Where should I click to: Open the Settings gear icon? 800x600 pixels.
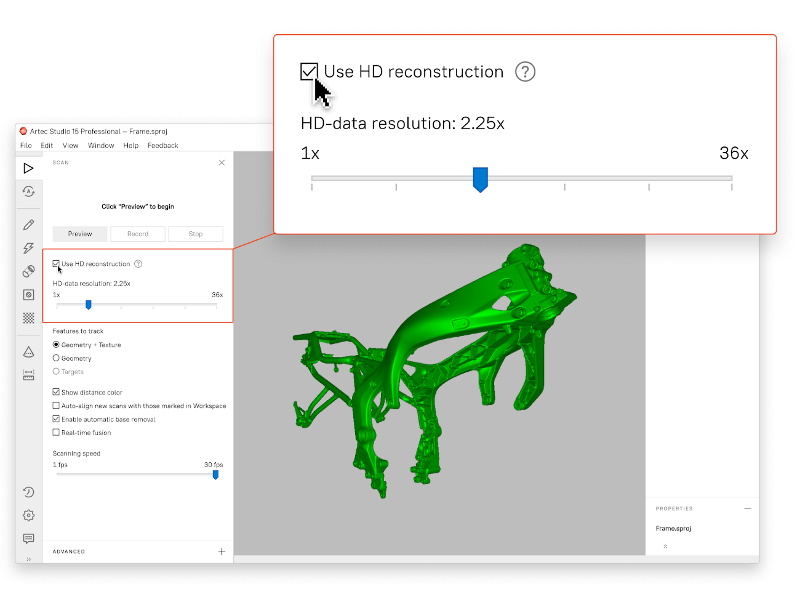tap(28, 516)
